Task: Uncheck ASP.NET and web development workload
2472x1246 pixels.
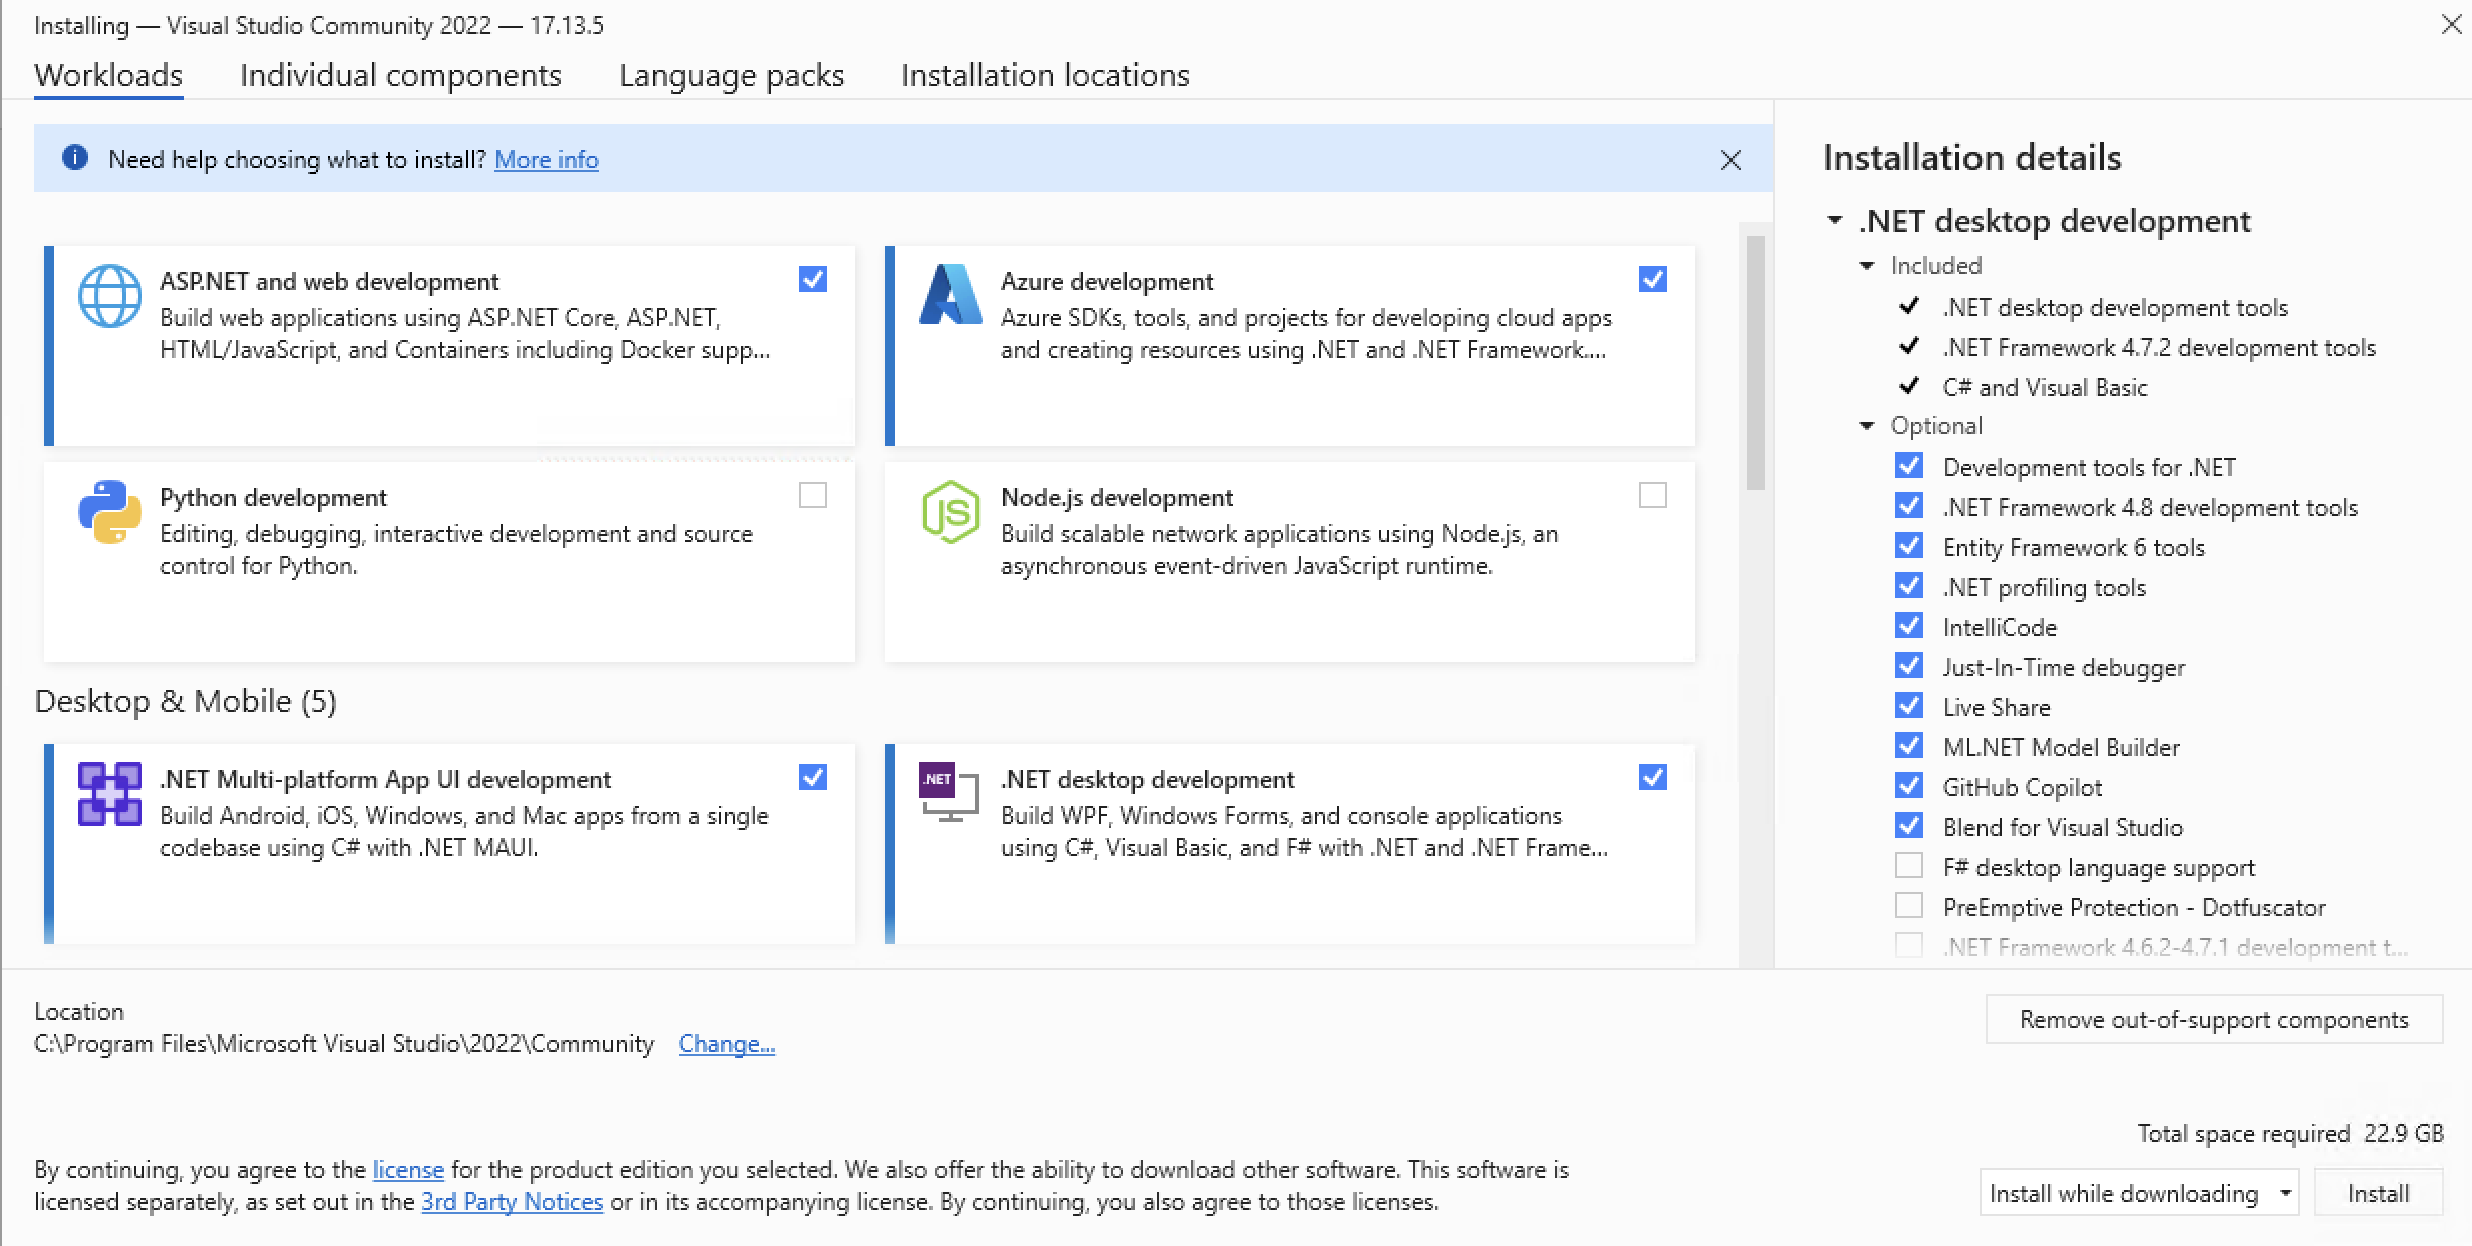Action: (813, 279)
